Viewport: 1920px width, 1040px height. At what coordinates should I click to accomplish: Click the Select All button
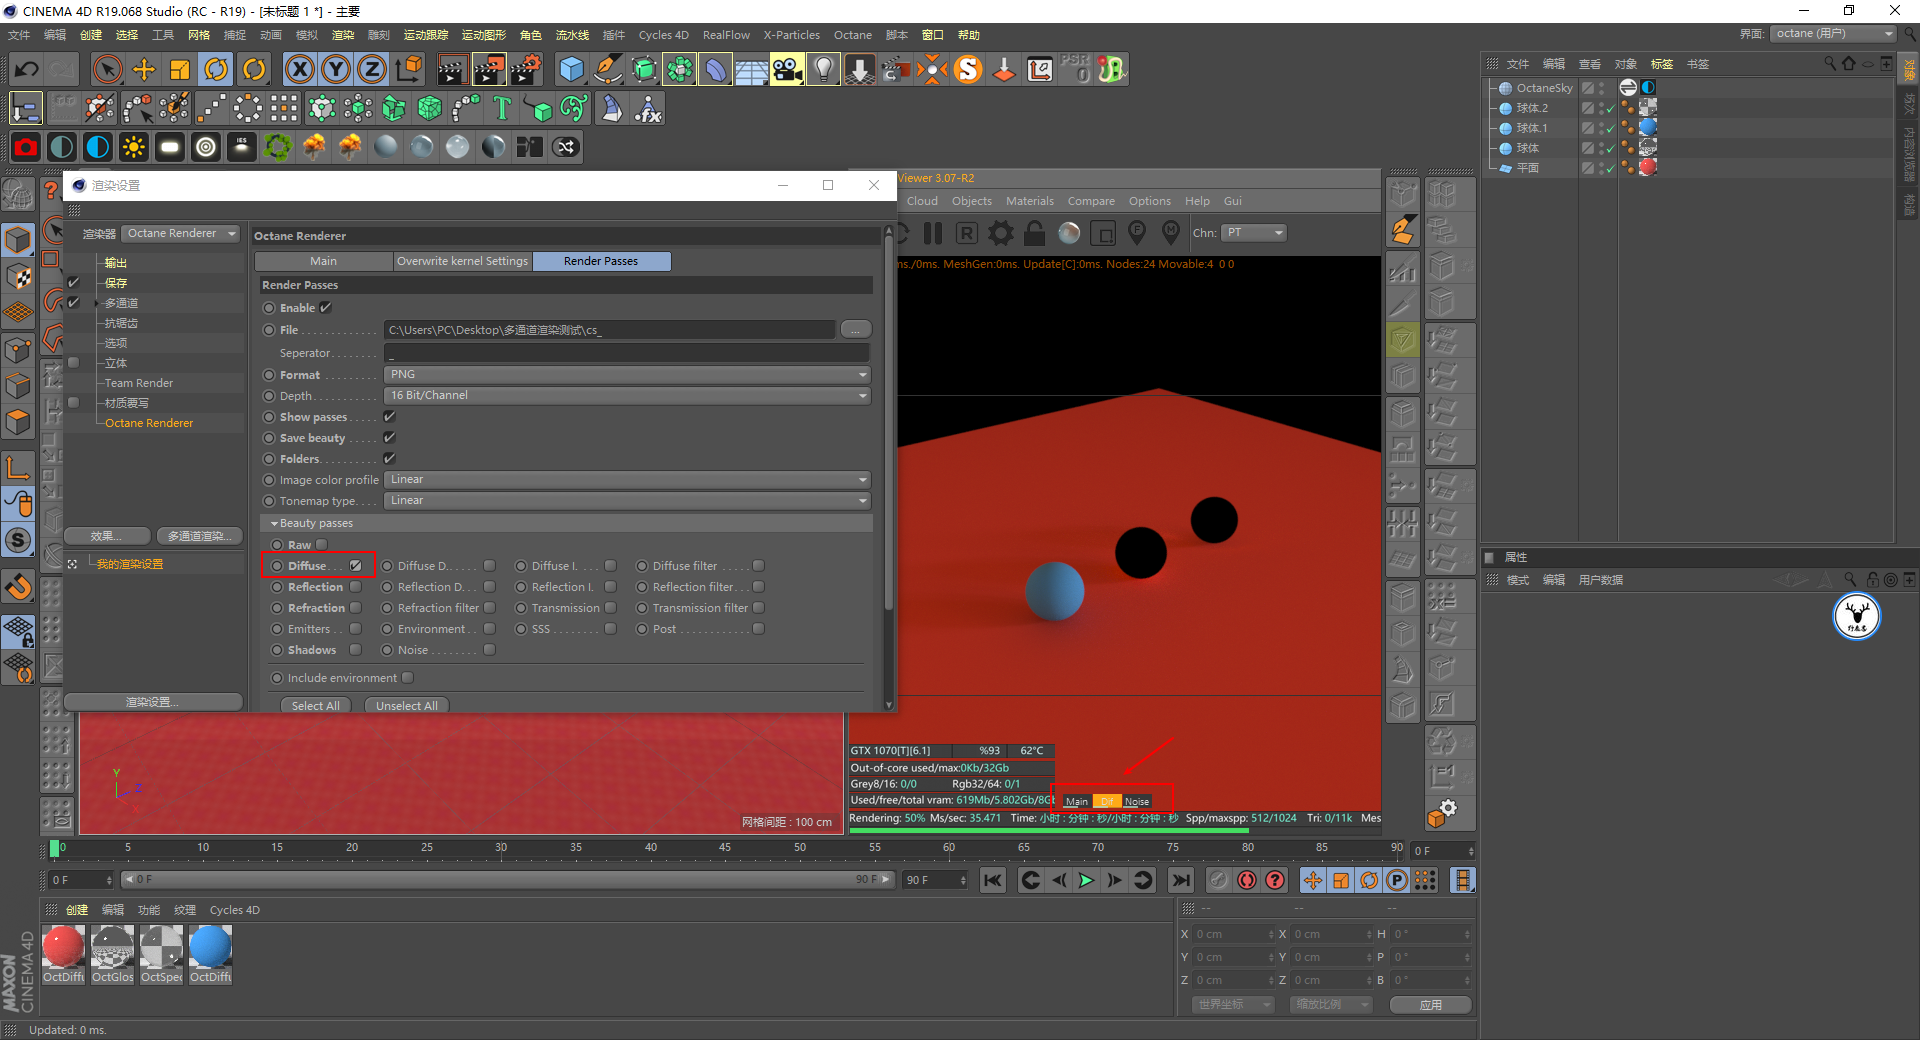pyautogui.click(x=316, y=705)
